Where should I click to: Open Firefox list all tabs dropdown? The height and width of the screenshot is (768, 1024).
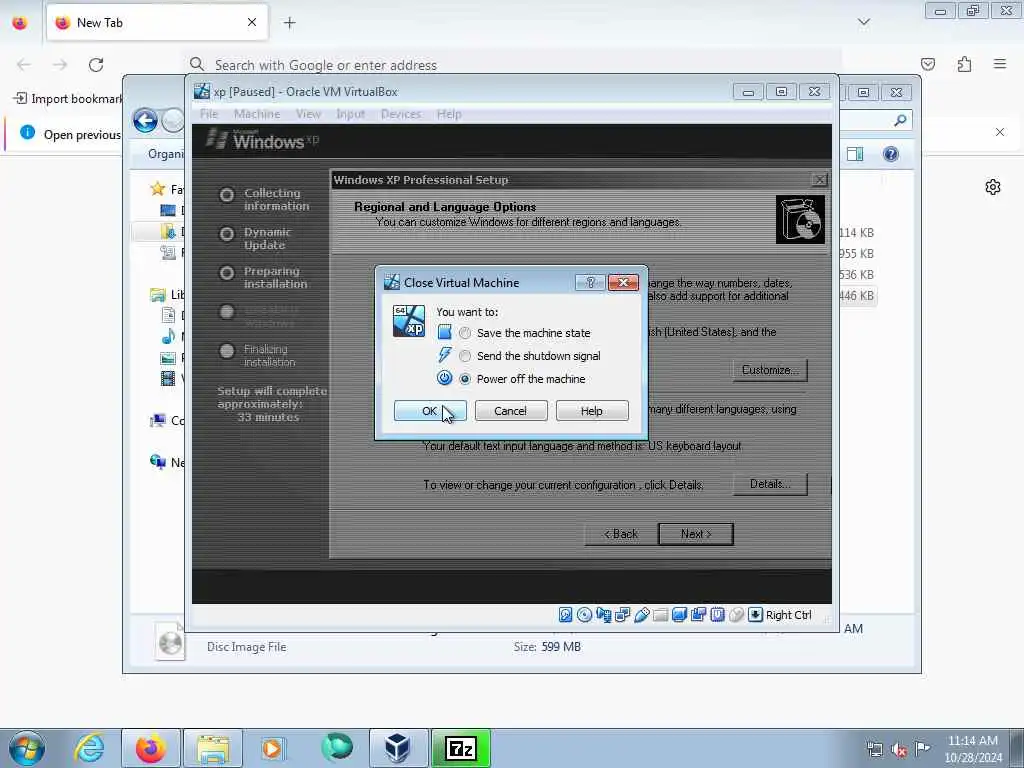pyautogui.click(x=863, y=23)
